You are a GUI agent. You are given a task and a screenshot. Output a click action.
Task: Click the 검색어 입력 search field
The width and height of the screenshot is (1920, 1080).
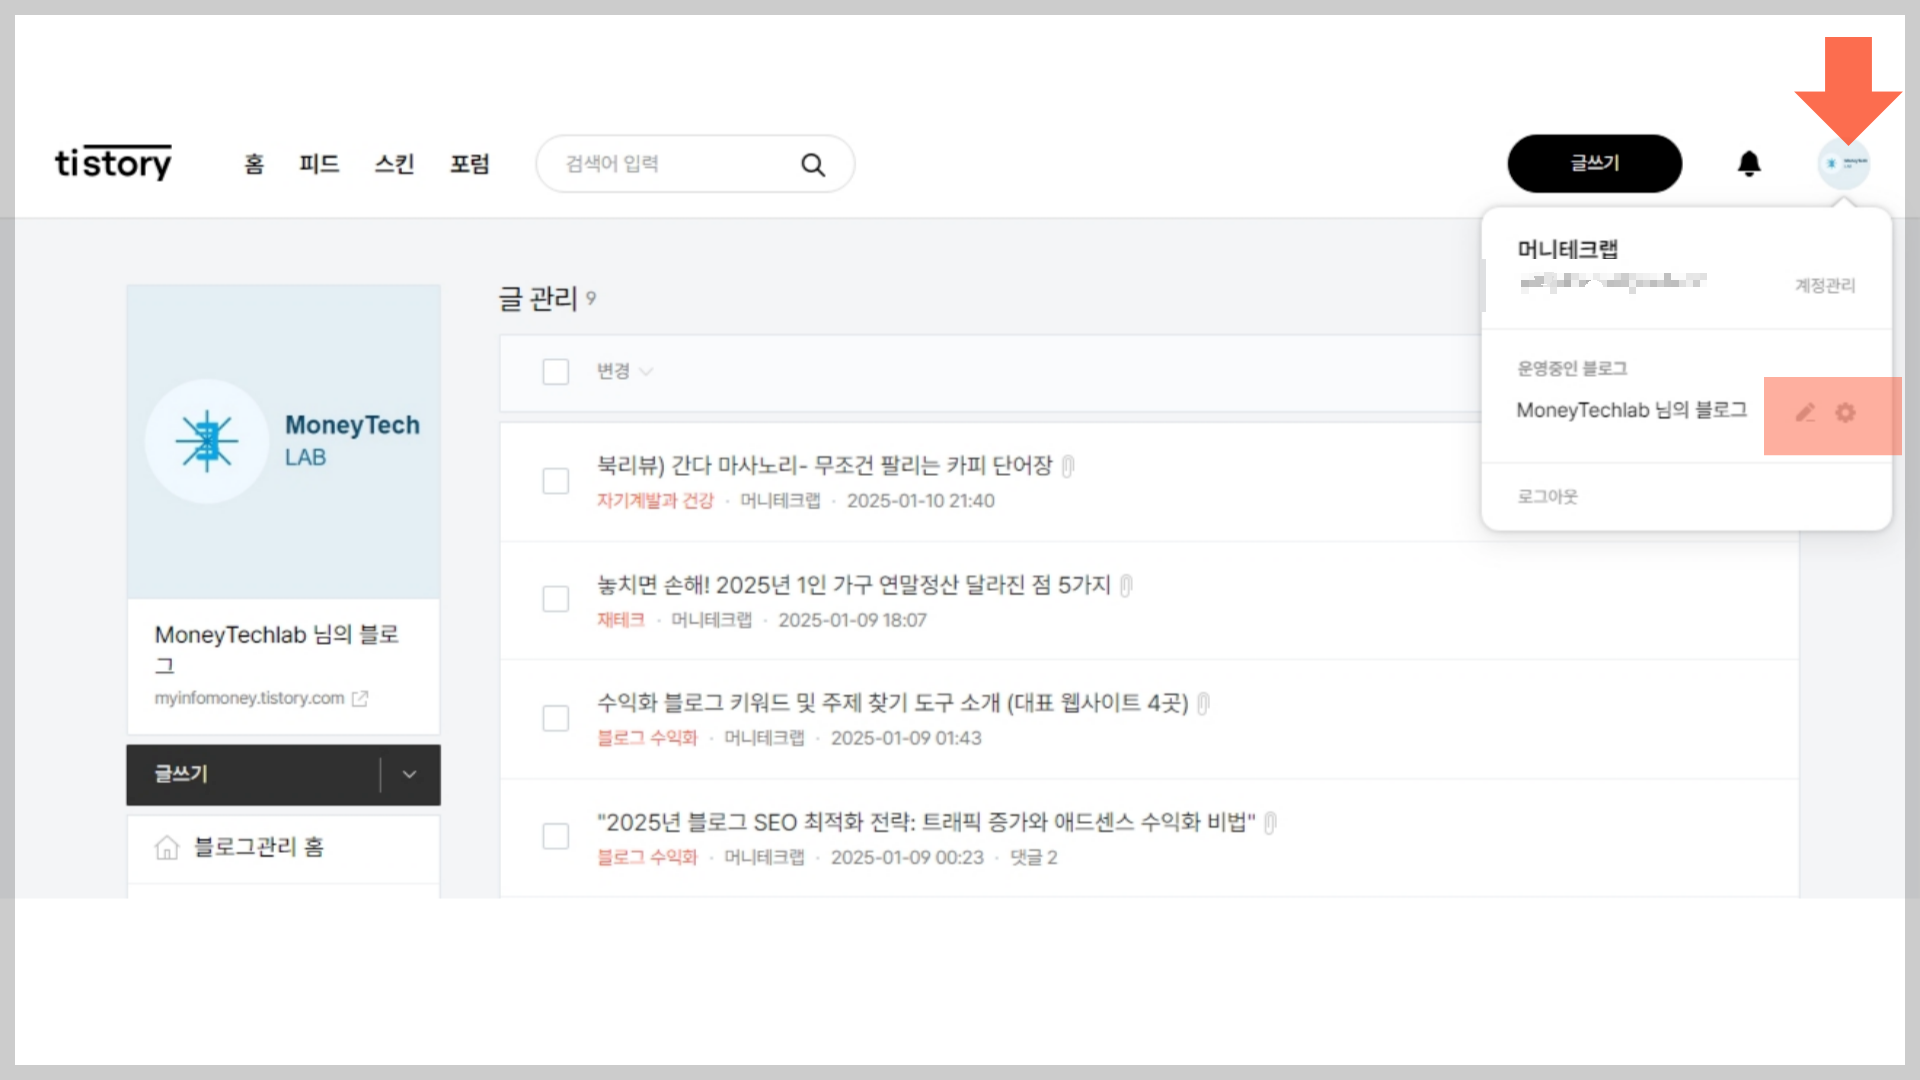[670, 164]
